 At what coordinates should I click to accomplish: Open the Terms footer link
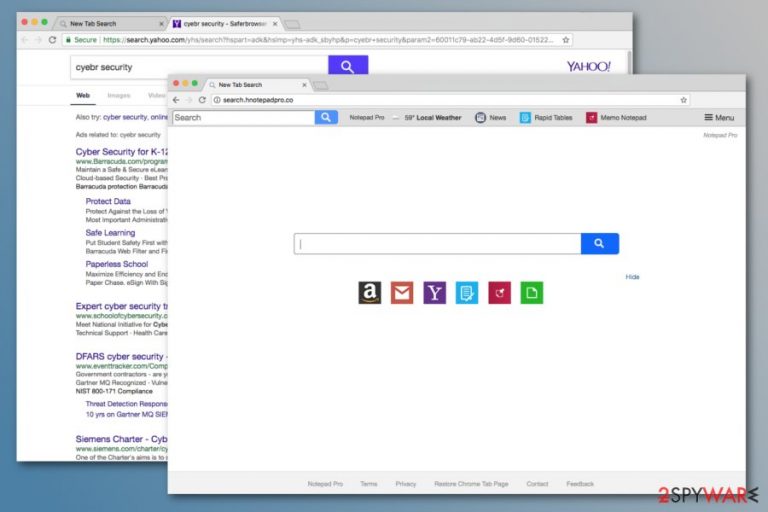(x=369, y=484)
